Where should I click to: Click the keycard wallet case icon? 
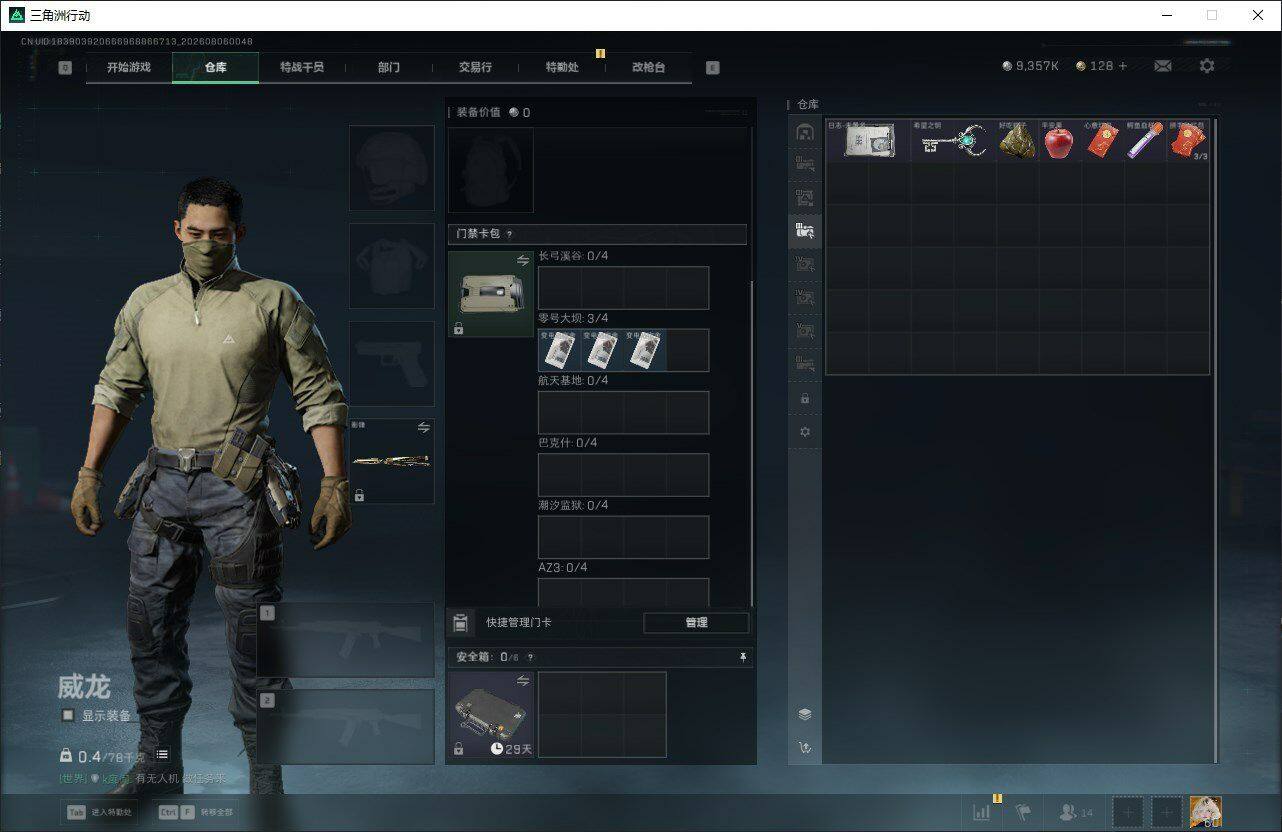pos(491,294)
